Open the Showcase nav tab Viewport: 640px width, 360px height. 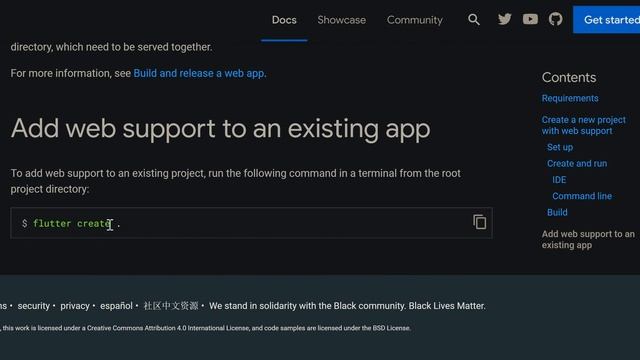click(x=342, y=20)
